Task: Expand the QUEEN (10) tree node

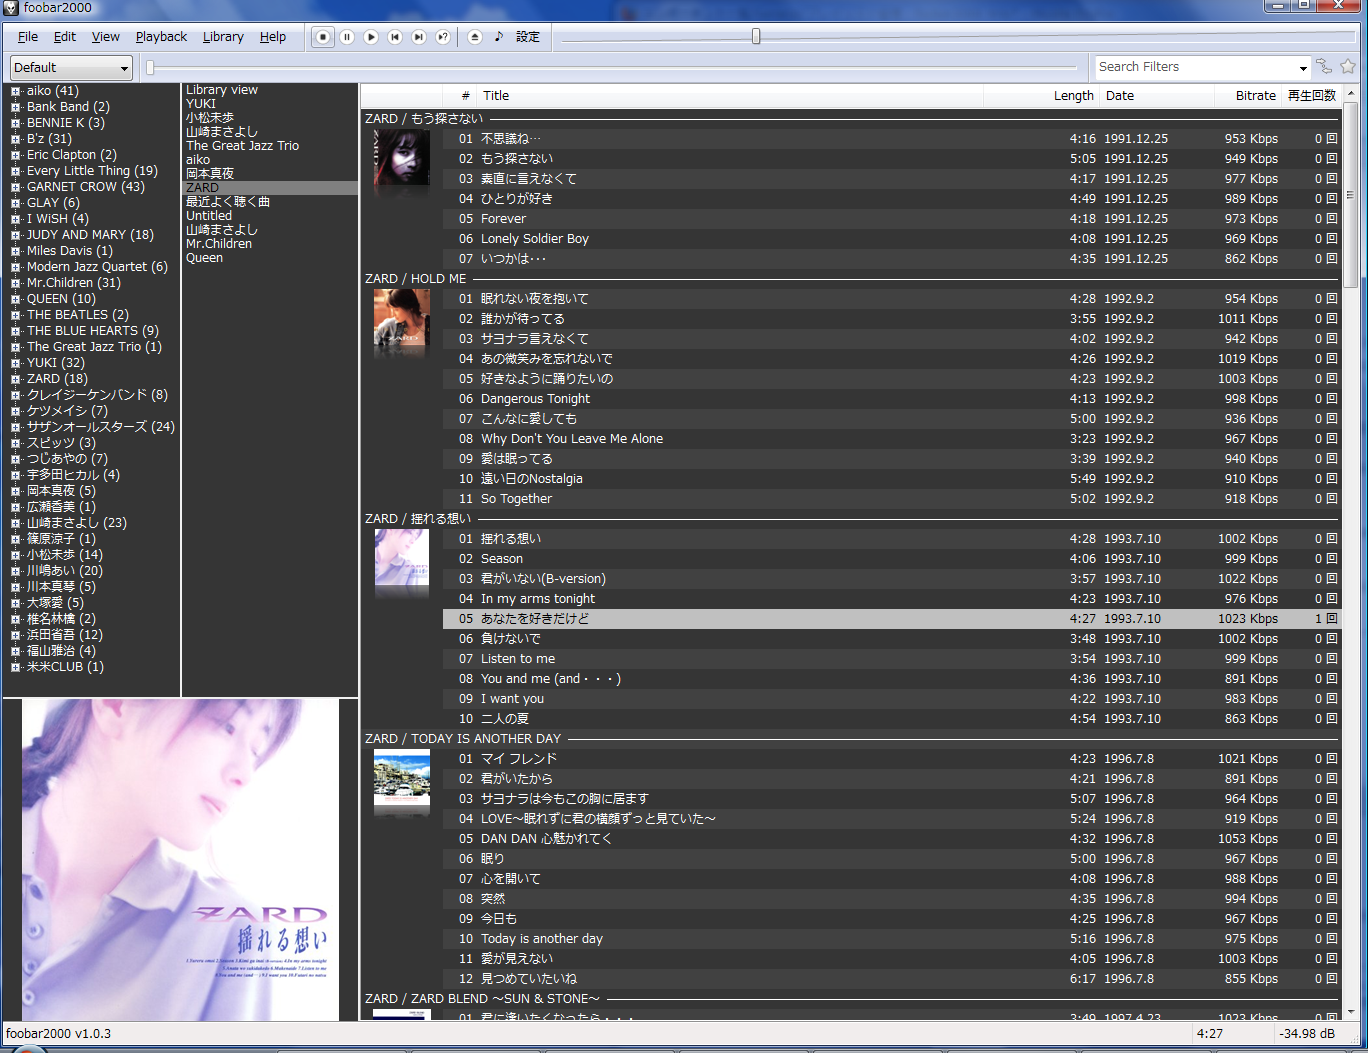Action: point(16,299)
